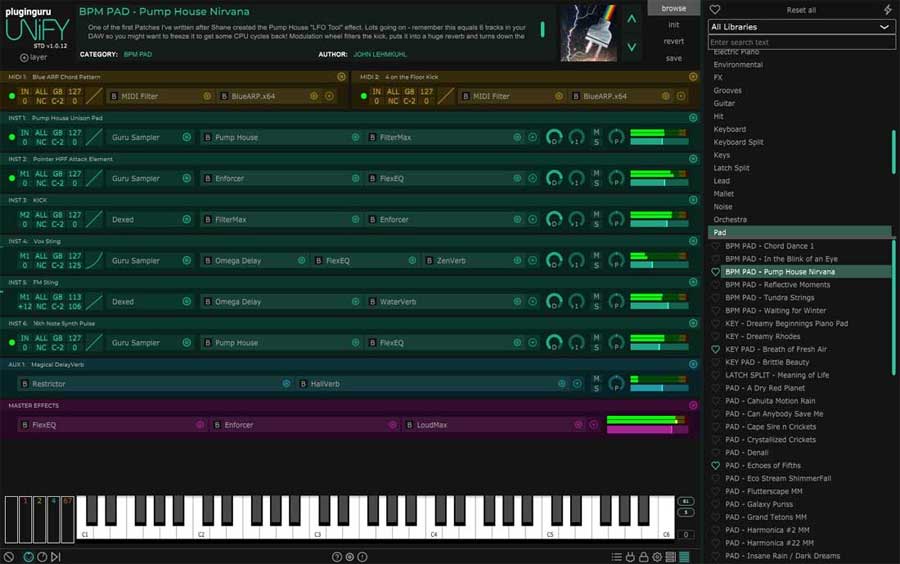Open Master Effects options circle icon
The width and height of the screenshot is (900, 564).
[x=693, y=405]
